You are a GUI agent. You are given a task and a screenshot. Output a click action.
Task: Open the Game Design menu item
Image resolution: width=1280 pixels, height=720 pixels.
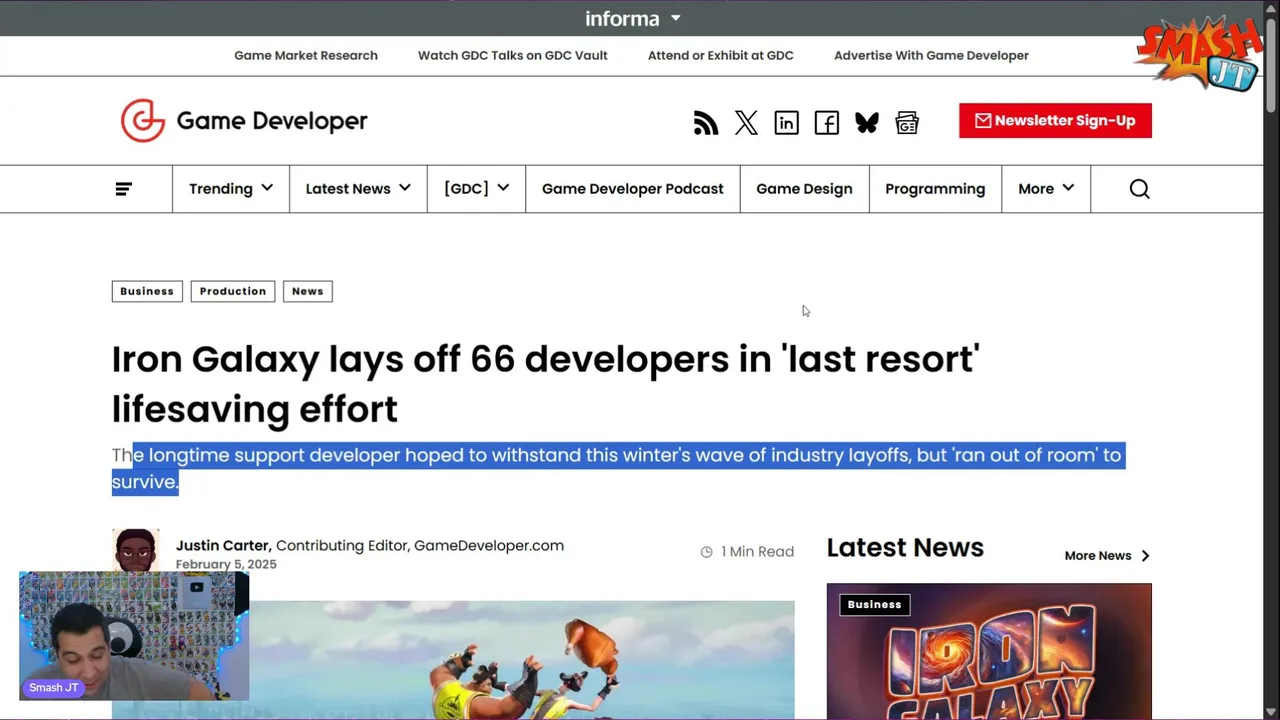(804, 189)
